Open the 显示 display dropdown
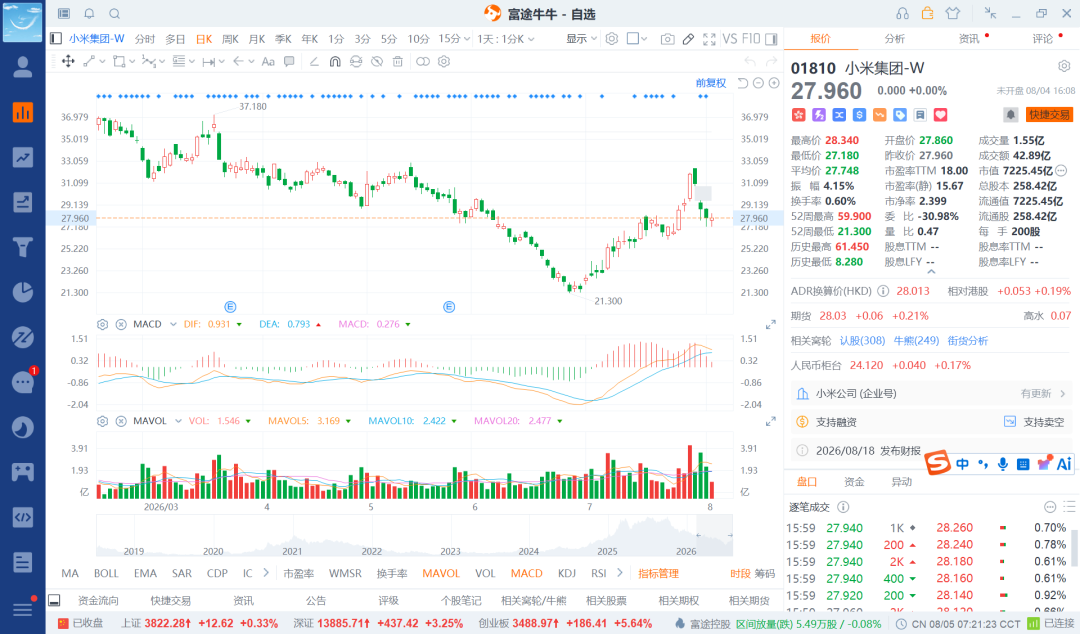This screenshot has height=634, width=1080. tap(581, 39)
